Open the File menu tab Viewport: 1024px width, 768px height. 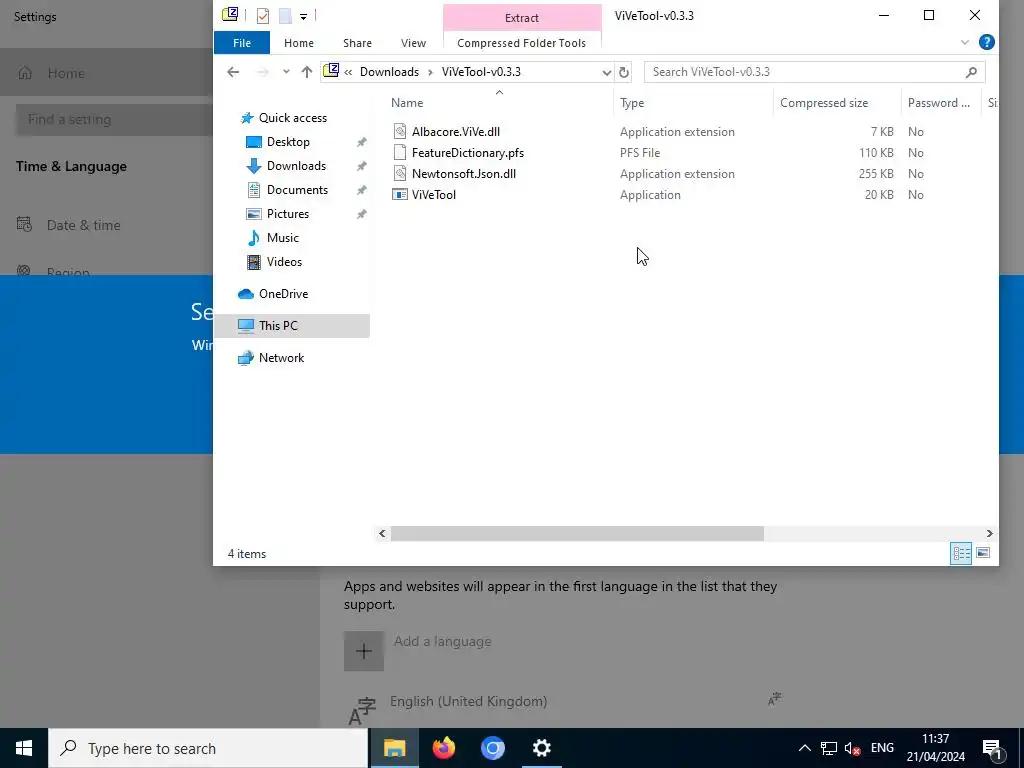coord(242,42)
